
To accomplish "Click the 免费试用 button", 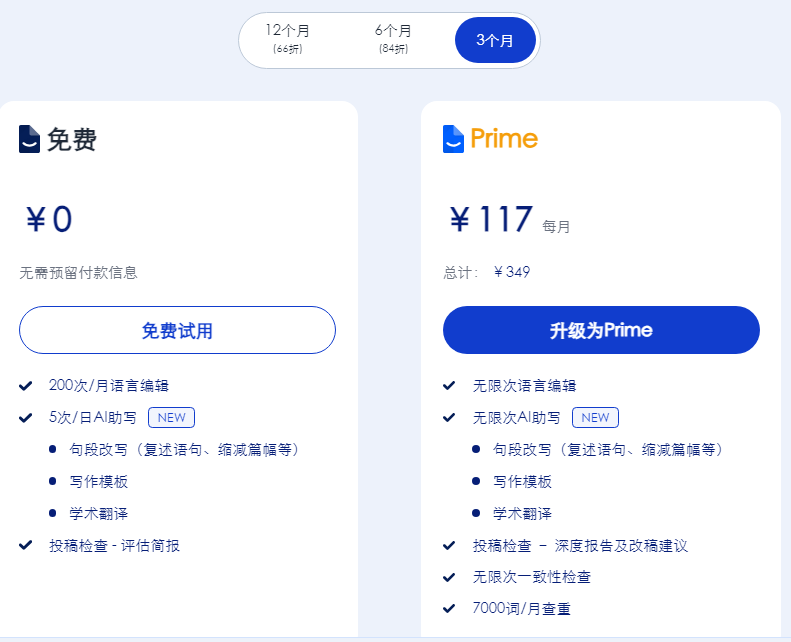I will [x=178, y=330].
